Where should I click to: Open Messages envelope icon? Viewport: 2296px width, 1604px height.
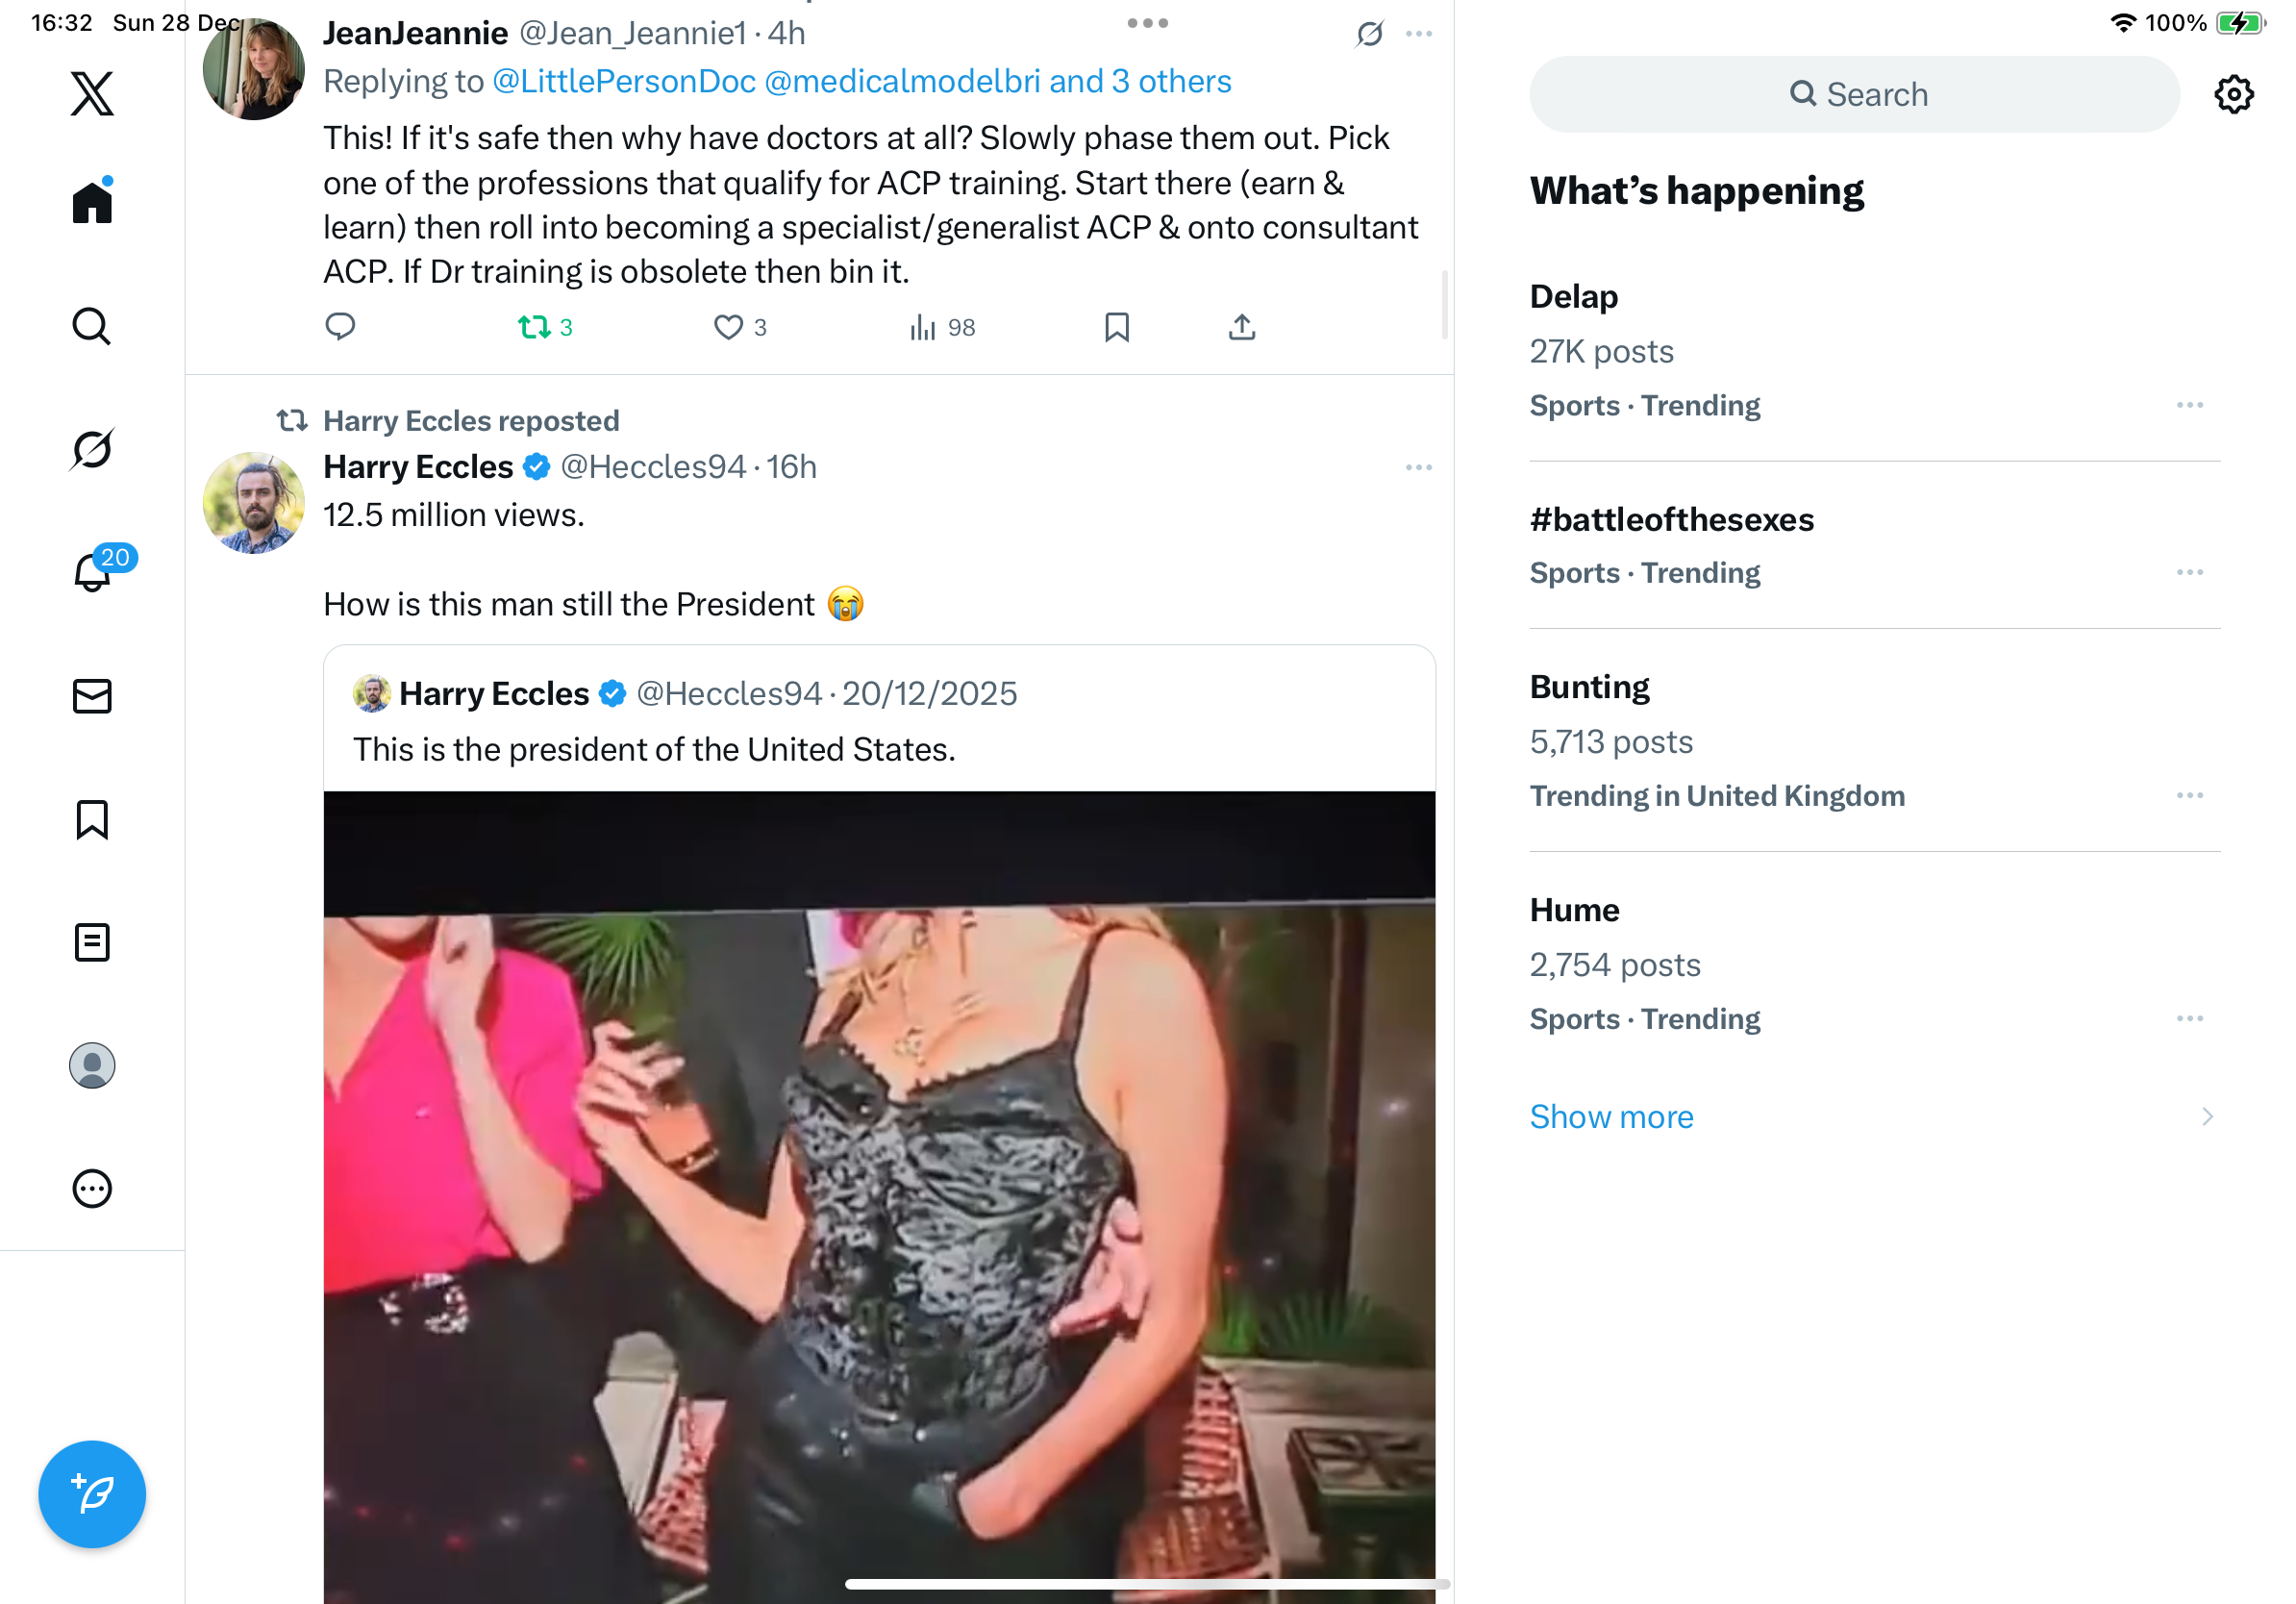point(92,696)
